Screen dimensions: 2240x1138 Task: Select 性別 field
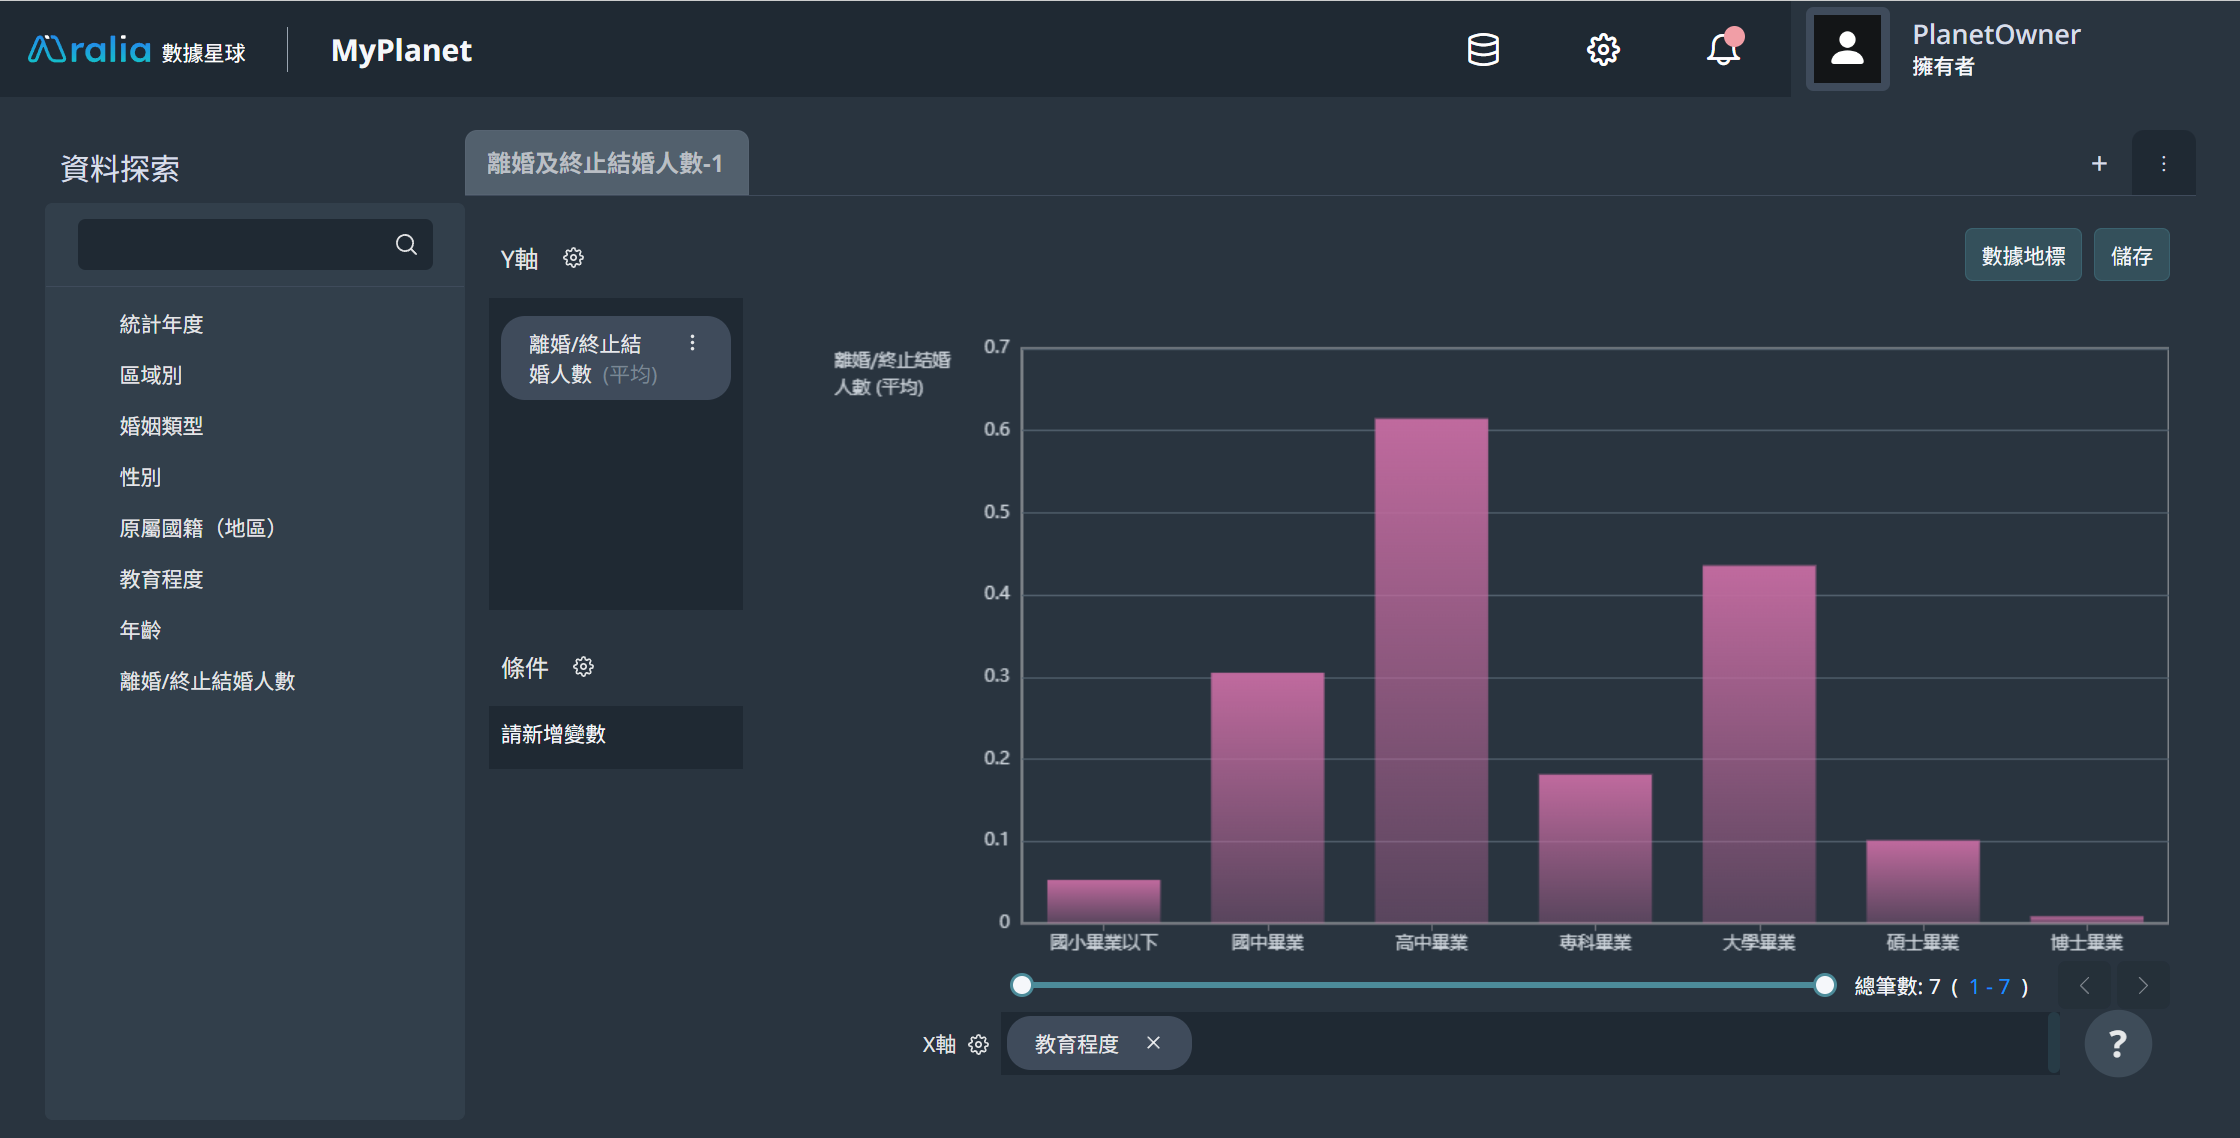pyautogui.click(x=140, y=477)
